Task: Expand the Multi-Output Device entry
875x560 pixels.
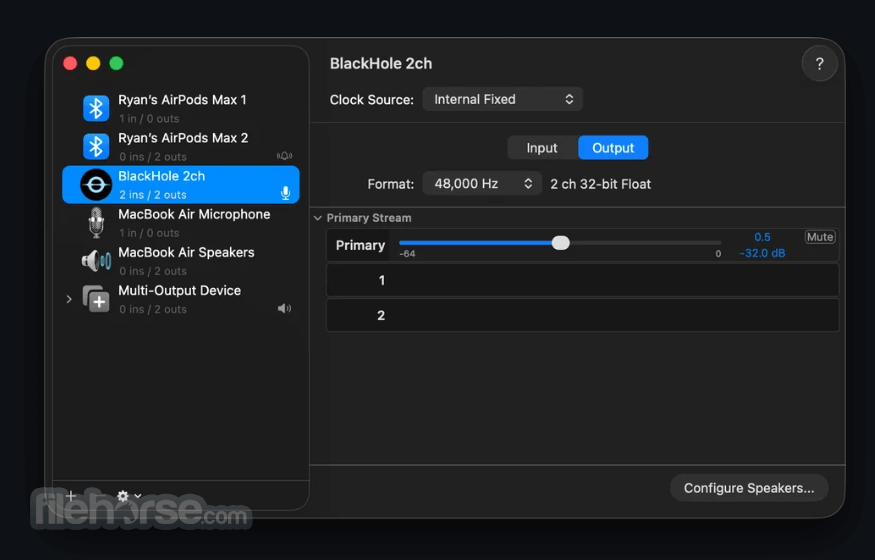Action: (x=69, y=300)
